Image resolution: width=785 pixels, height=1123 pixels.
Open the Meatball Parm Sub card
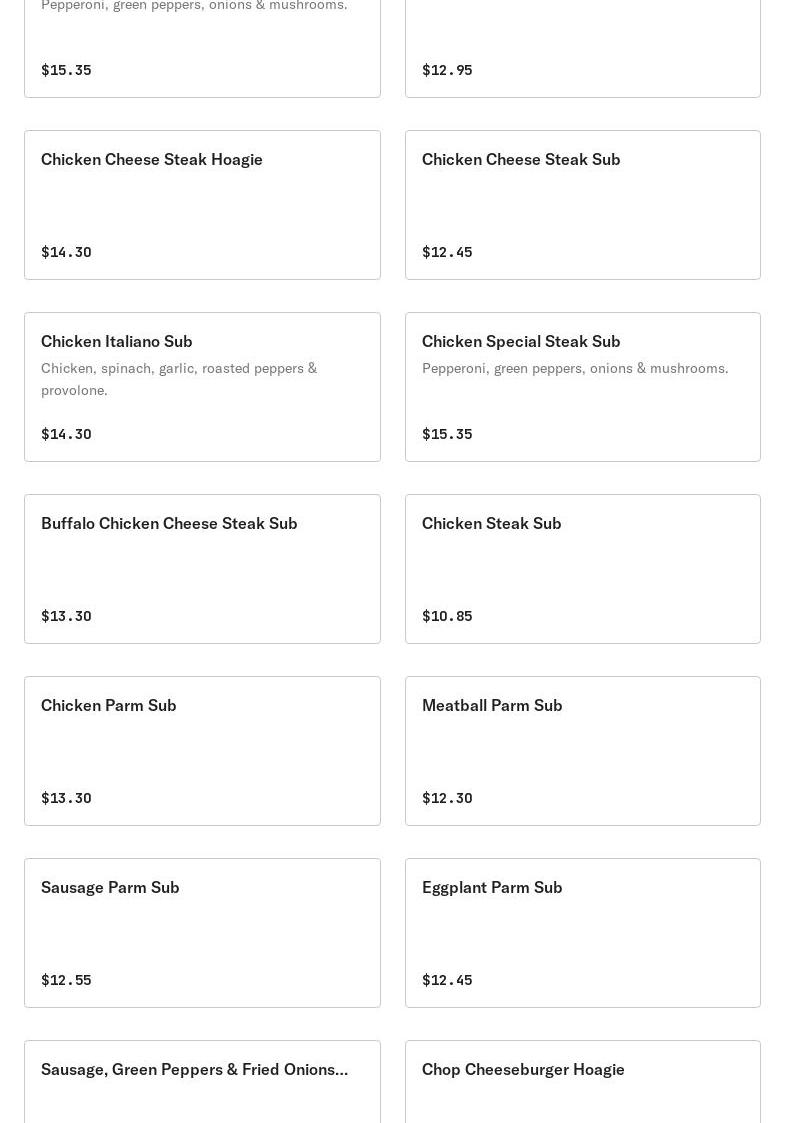582,751
